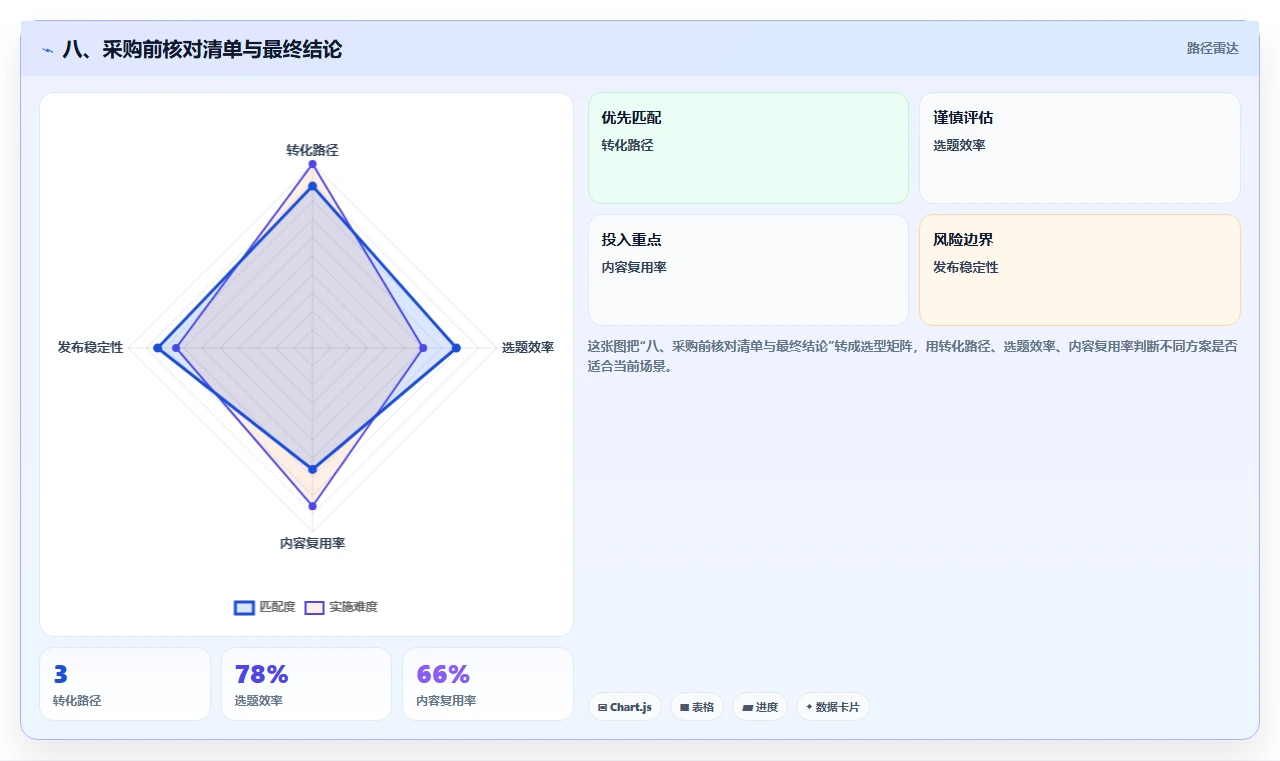
Task: Click the 路径雷达 label in the header
Action: tap(1213, 48)
